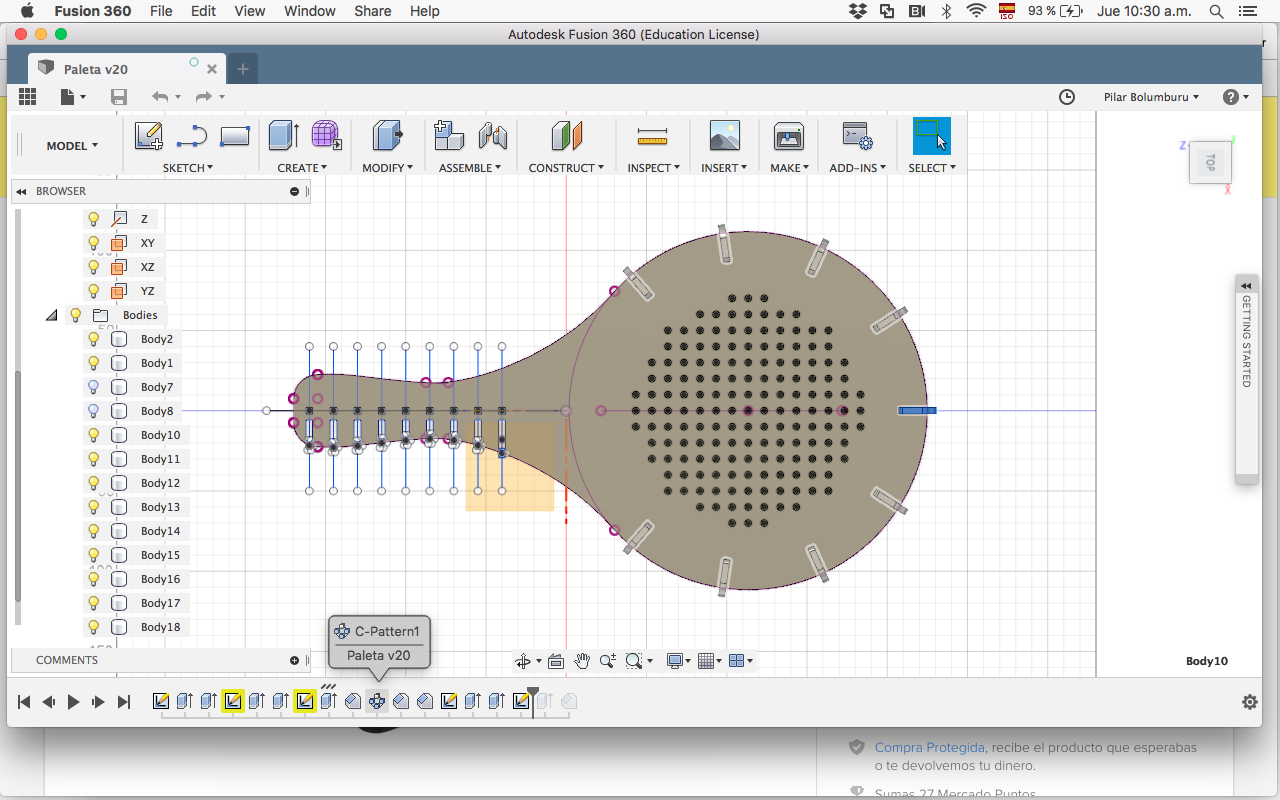1280x800 pixels.
Task: Click the Look At icon in navigation bar
Action: [x=556, y=661]
